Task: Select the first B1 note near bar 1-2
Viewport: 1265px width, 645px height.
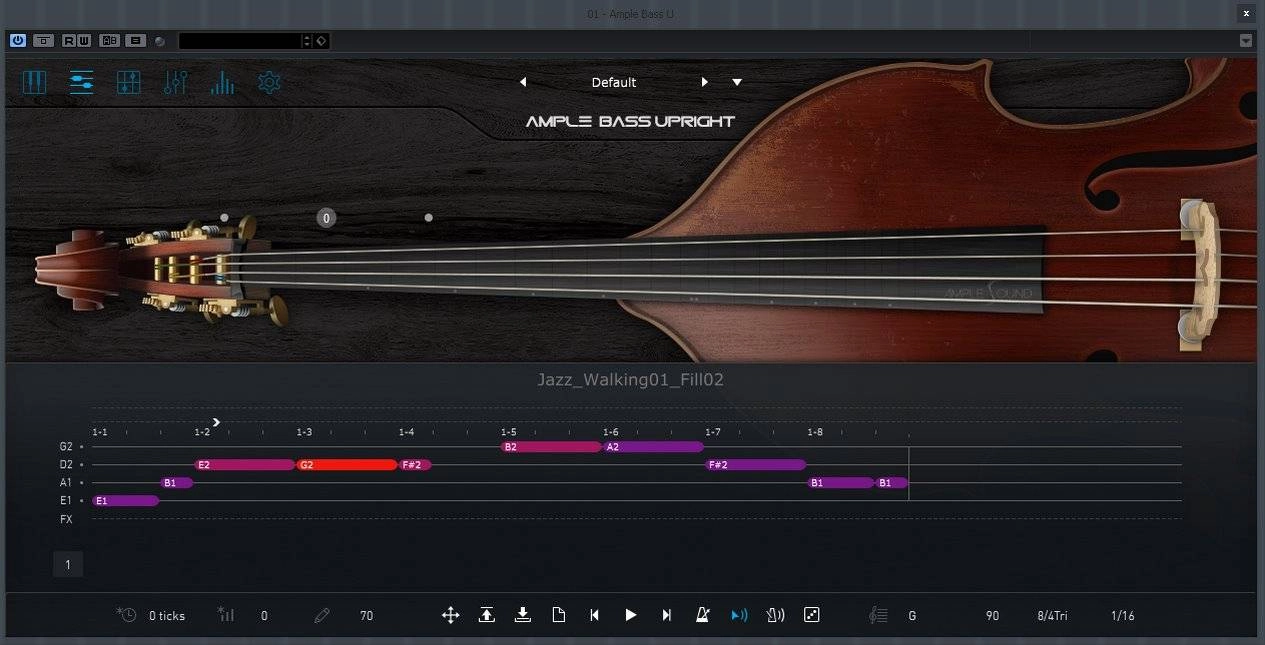Action: point(177,482)
